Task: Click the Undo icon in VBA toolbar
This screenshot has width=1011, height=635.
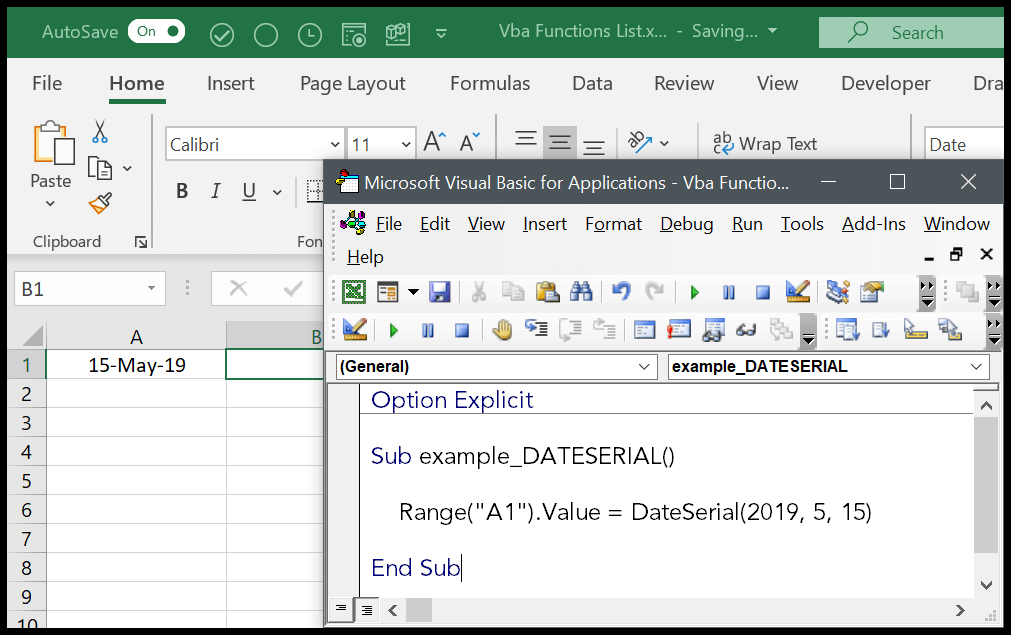Action: 621,292
